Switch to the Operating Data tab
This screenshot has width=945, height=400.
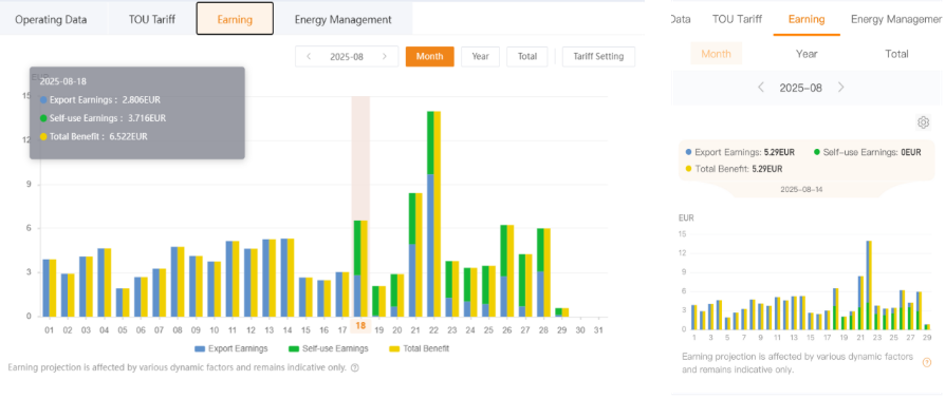click(50, 19)
